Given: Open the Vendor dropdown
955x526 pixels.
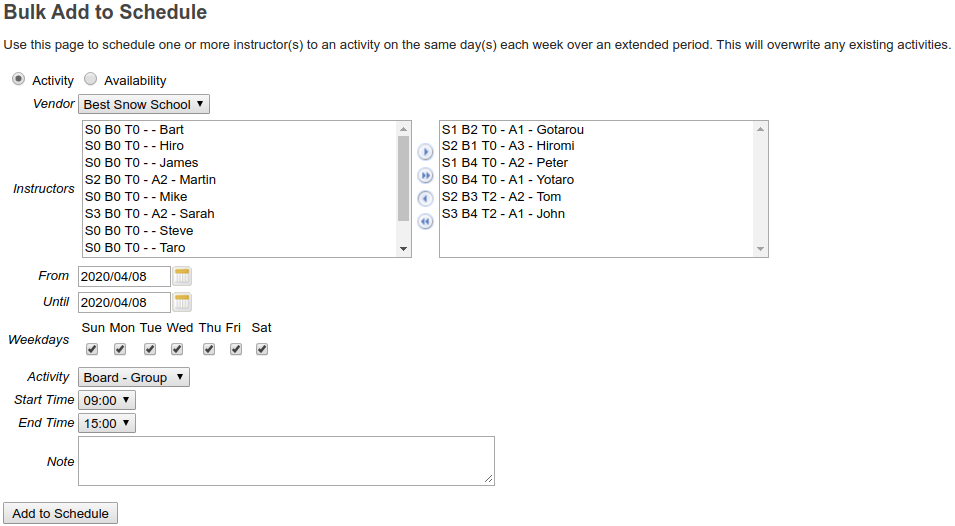Looking at the screenshot, I should coord(144,104).
